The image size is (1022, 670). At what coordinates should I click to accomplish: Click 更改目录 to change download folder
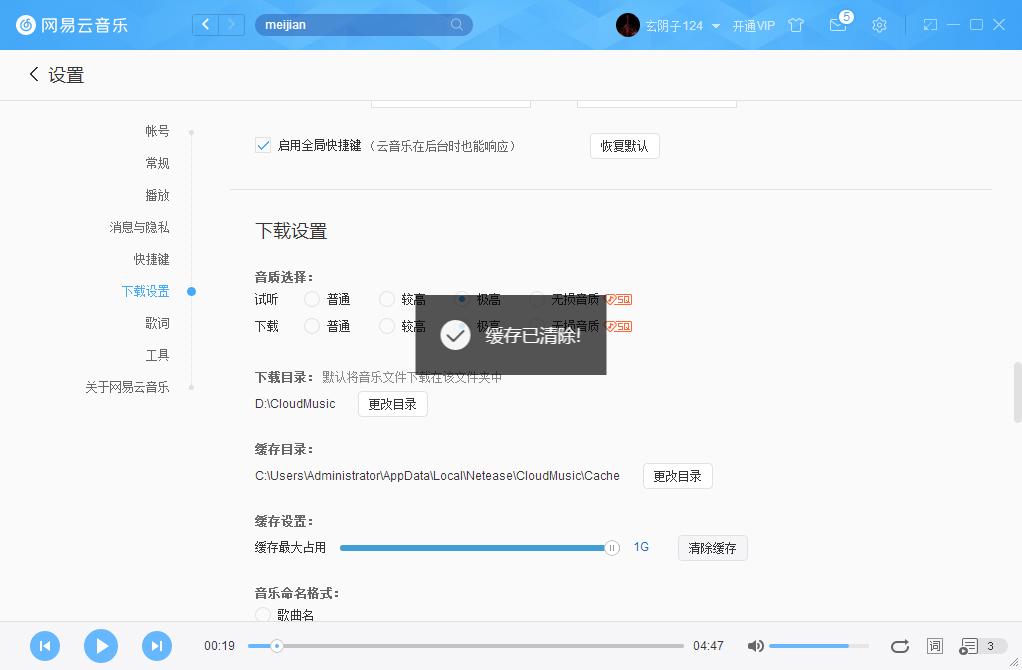click(x=392, y=404)
